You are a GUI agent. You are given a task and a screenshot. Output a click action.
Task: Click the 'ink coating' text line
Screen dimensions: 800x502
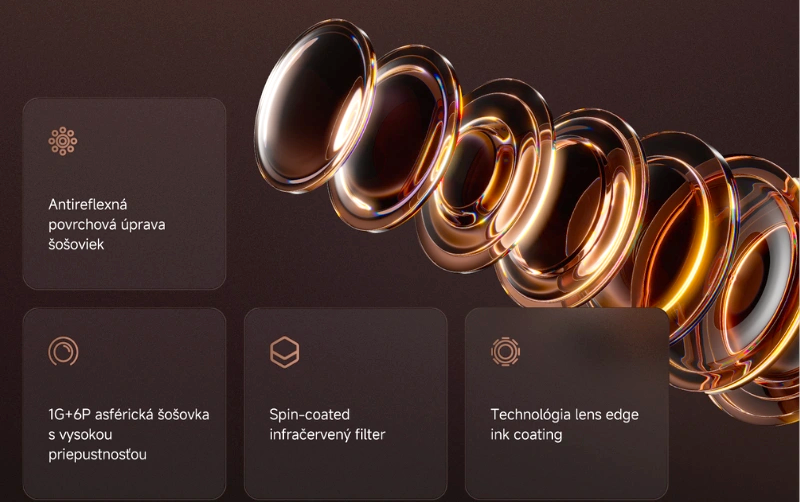pyautogui.click(x=526, y=435)
